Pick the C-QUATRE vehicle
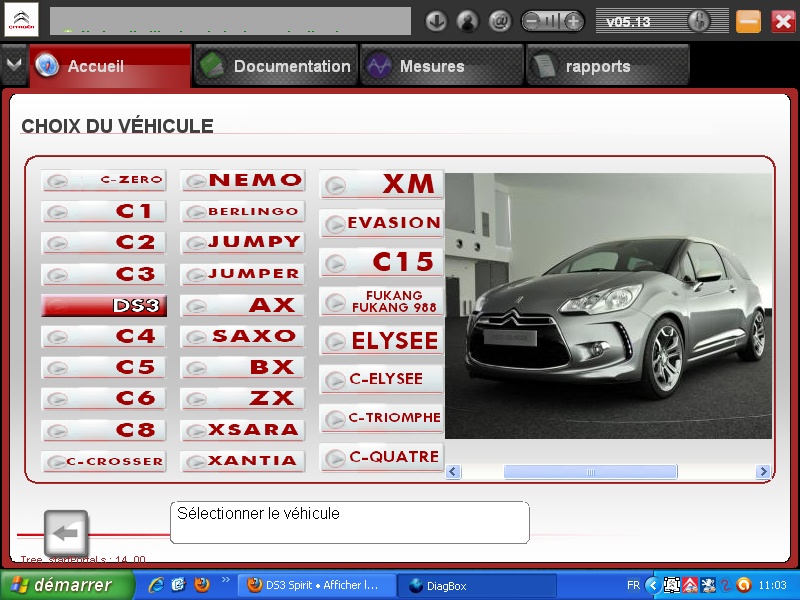Viewport: 800px width, 600px height. coord(382,457)
